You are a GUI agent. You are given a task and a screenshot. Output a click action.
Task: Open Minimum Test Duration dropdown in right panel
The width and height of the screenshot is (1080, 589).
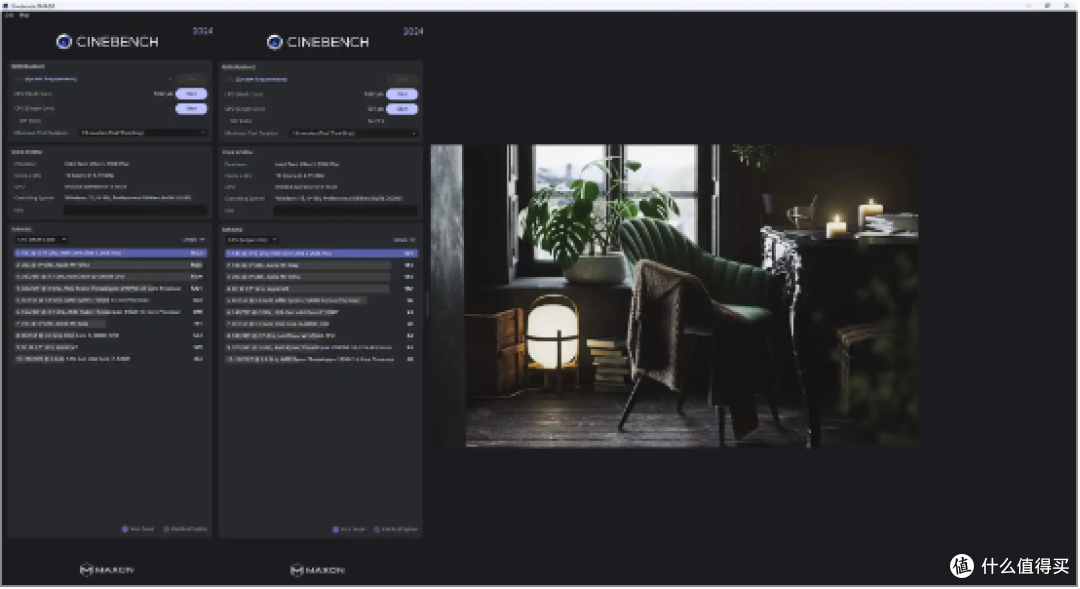pos(353,133)
